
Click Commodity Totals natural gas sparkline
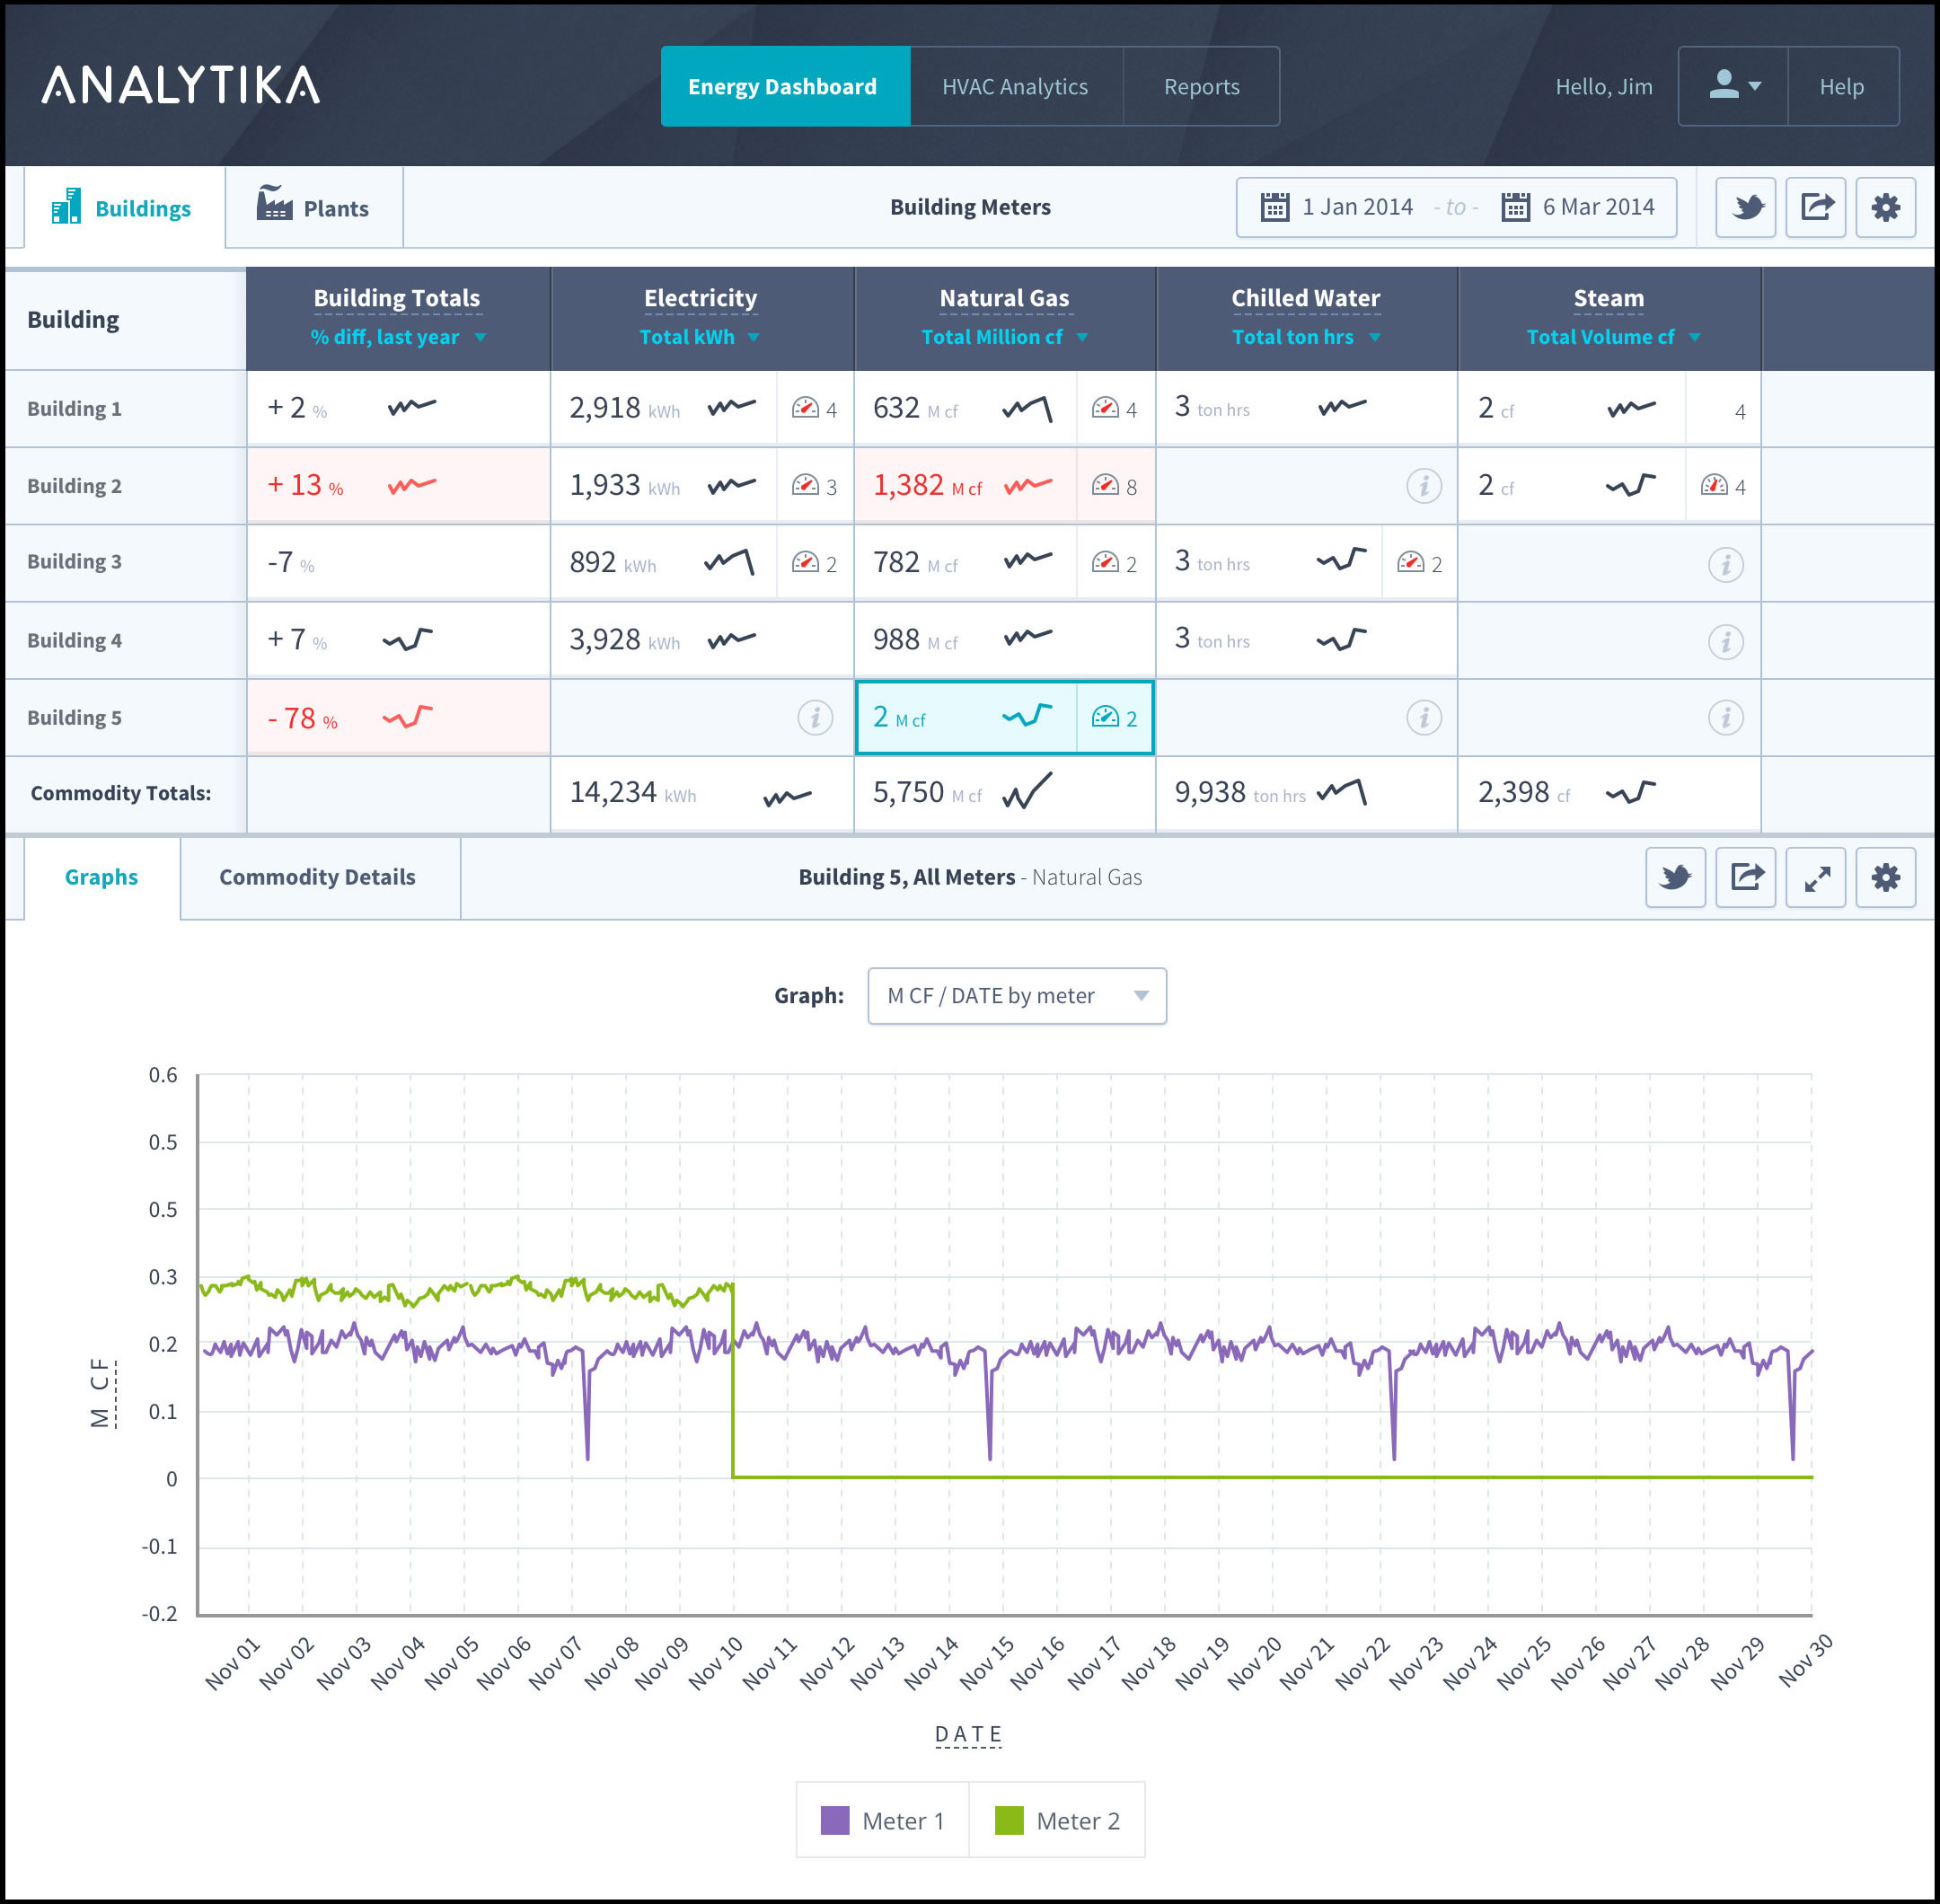pos(1028,790)
